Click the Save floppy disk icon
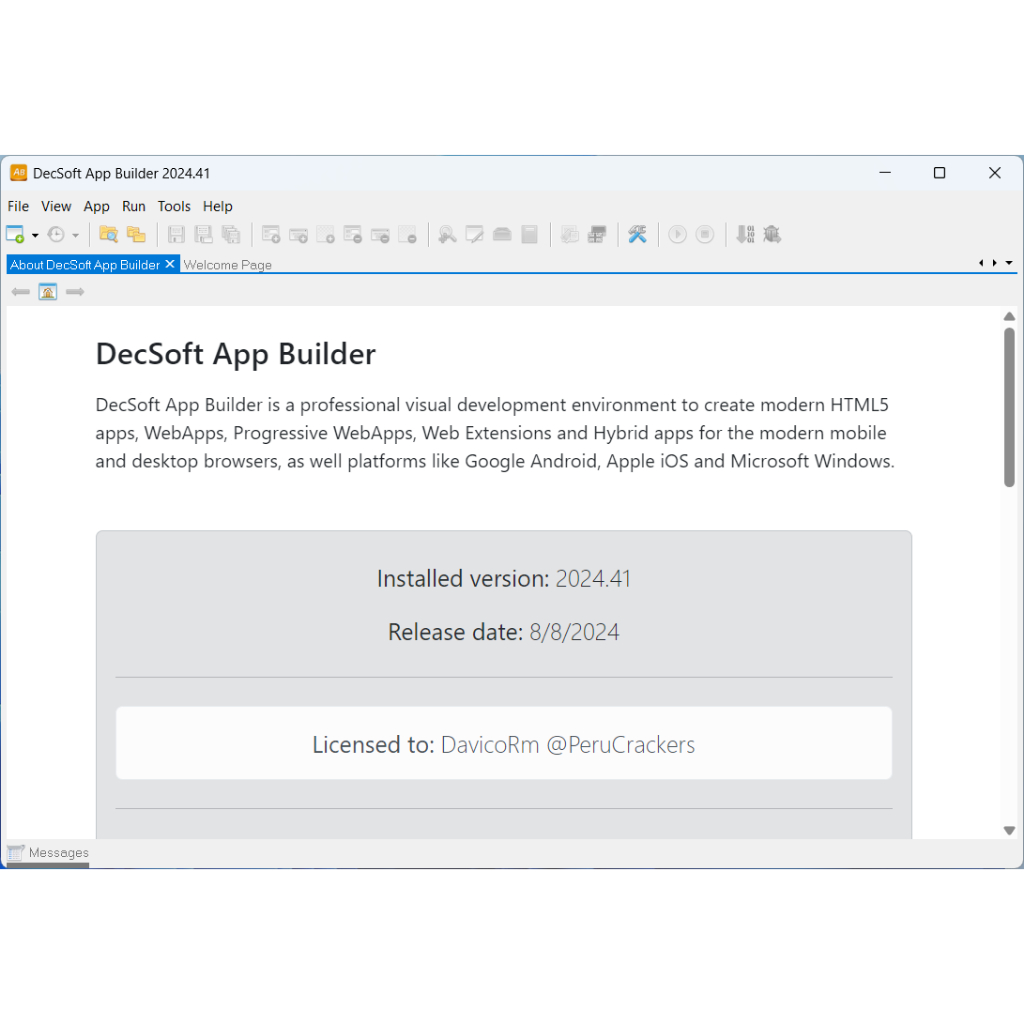 click(176, 234)
